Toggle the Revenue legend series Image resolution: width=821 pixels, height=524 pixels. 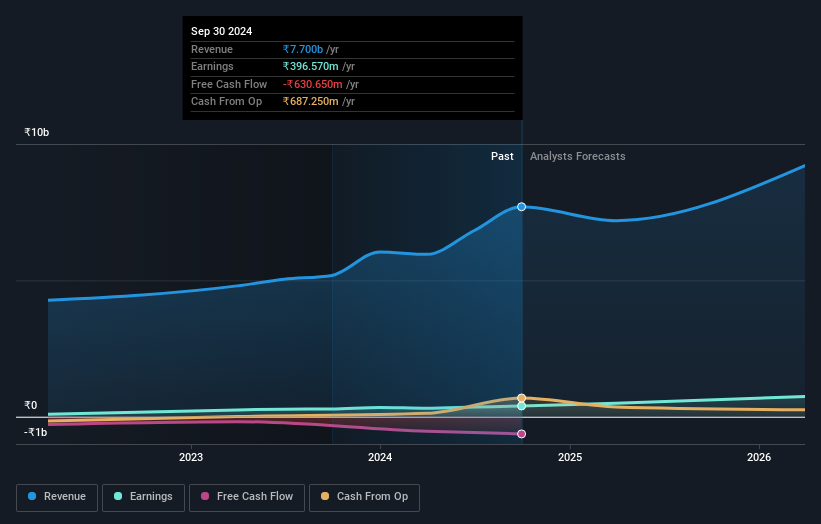click(x=57, y=497)
